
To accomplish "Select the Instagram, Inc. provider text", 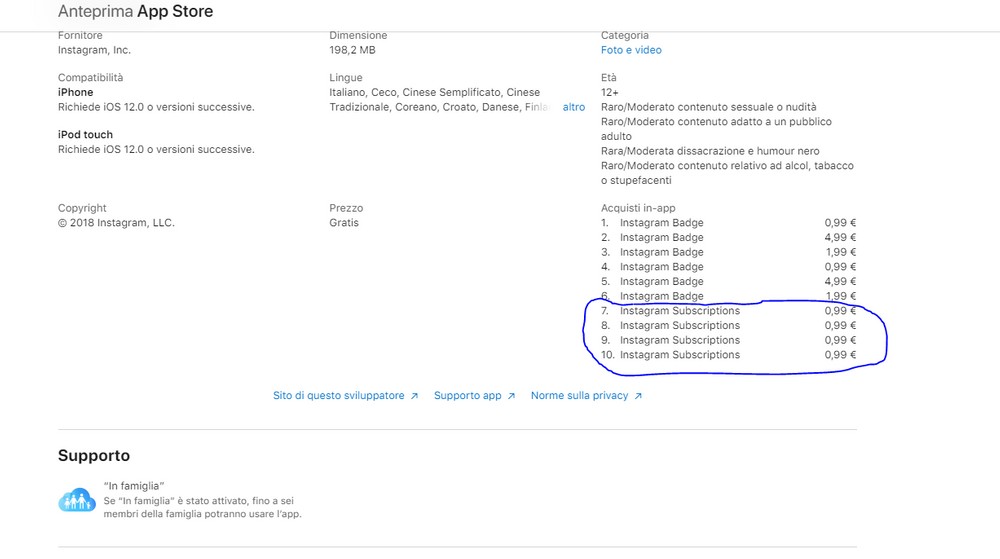I will tap(94, 50).
